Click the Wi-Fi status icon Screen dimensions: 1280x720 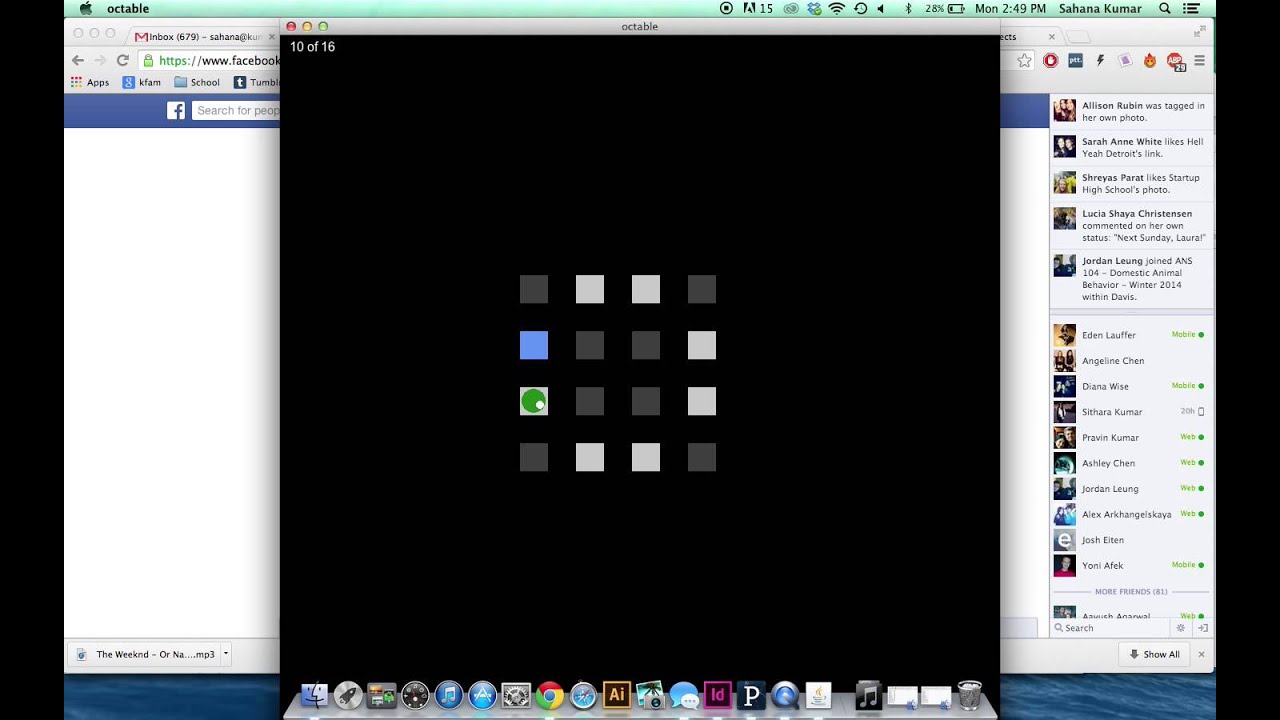pos(837,8)
